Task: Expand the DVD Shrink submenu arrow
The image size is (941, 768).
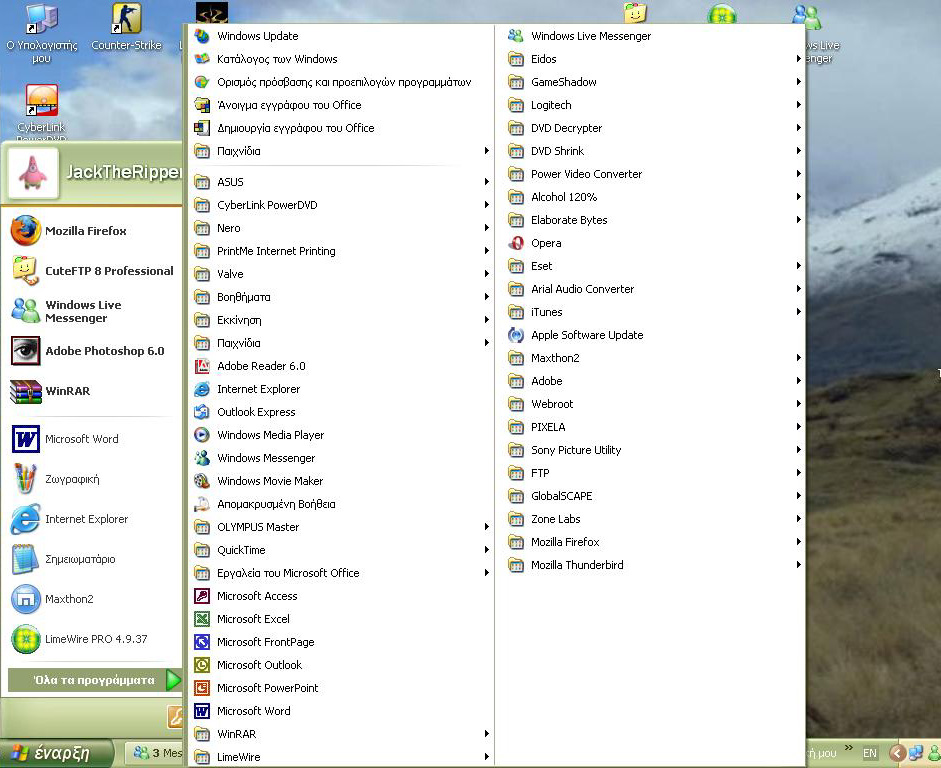Action: click(799, 151)
